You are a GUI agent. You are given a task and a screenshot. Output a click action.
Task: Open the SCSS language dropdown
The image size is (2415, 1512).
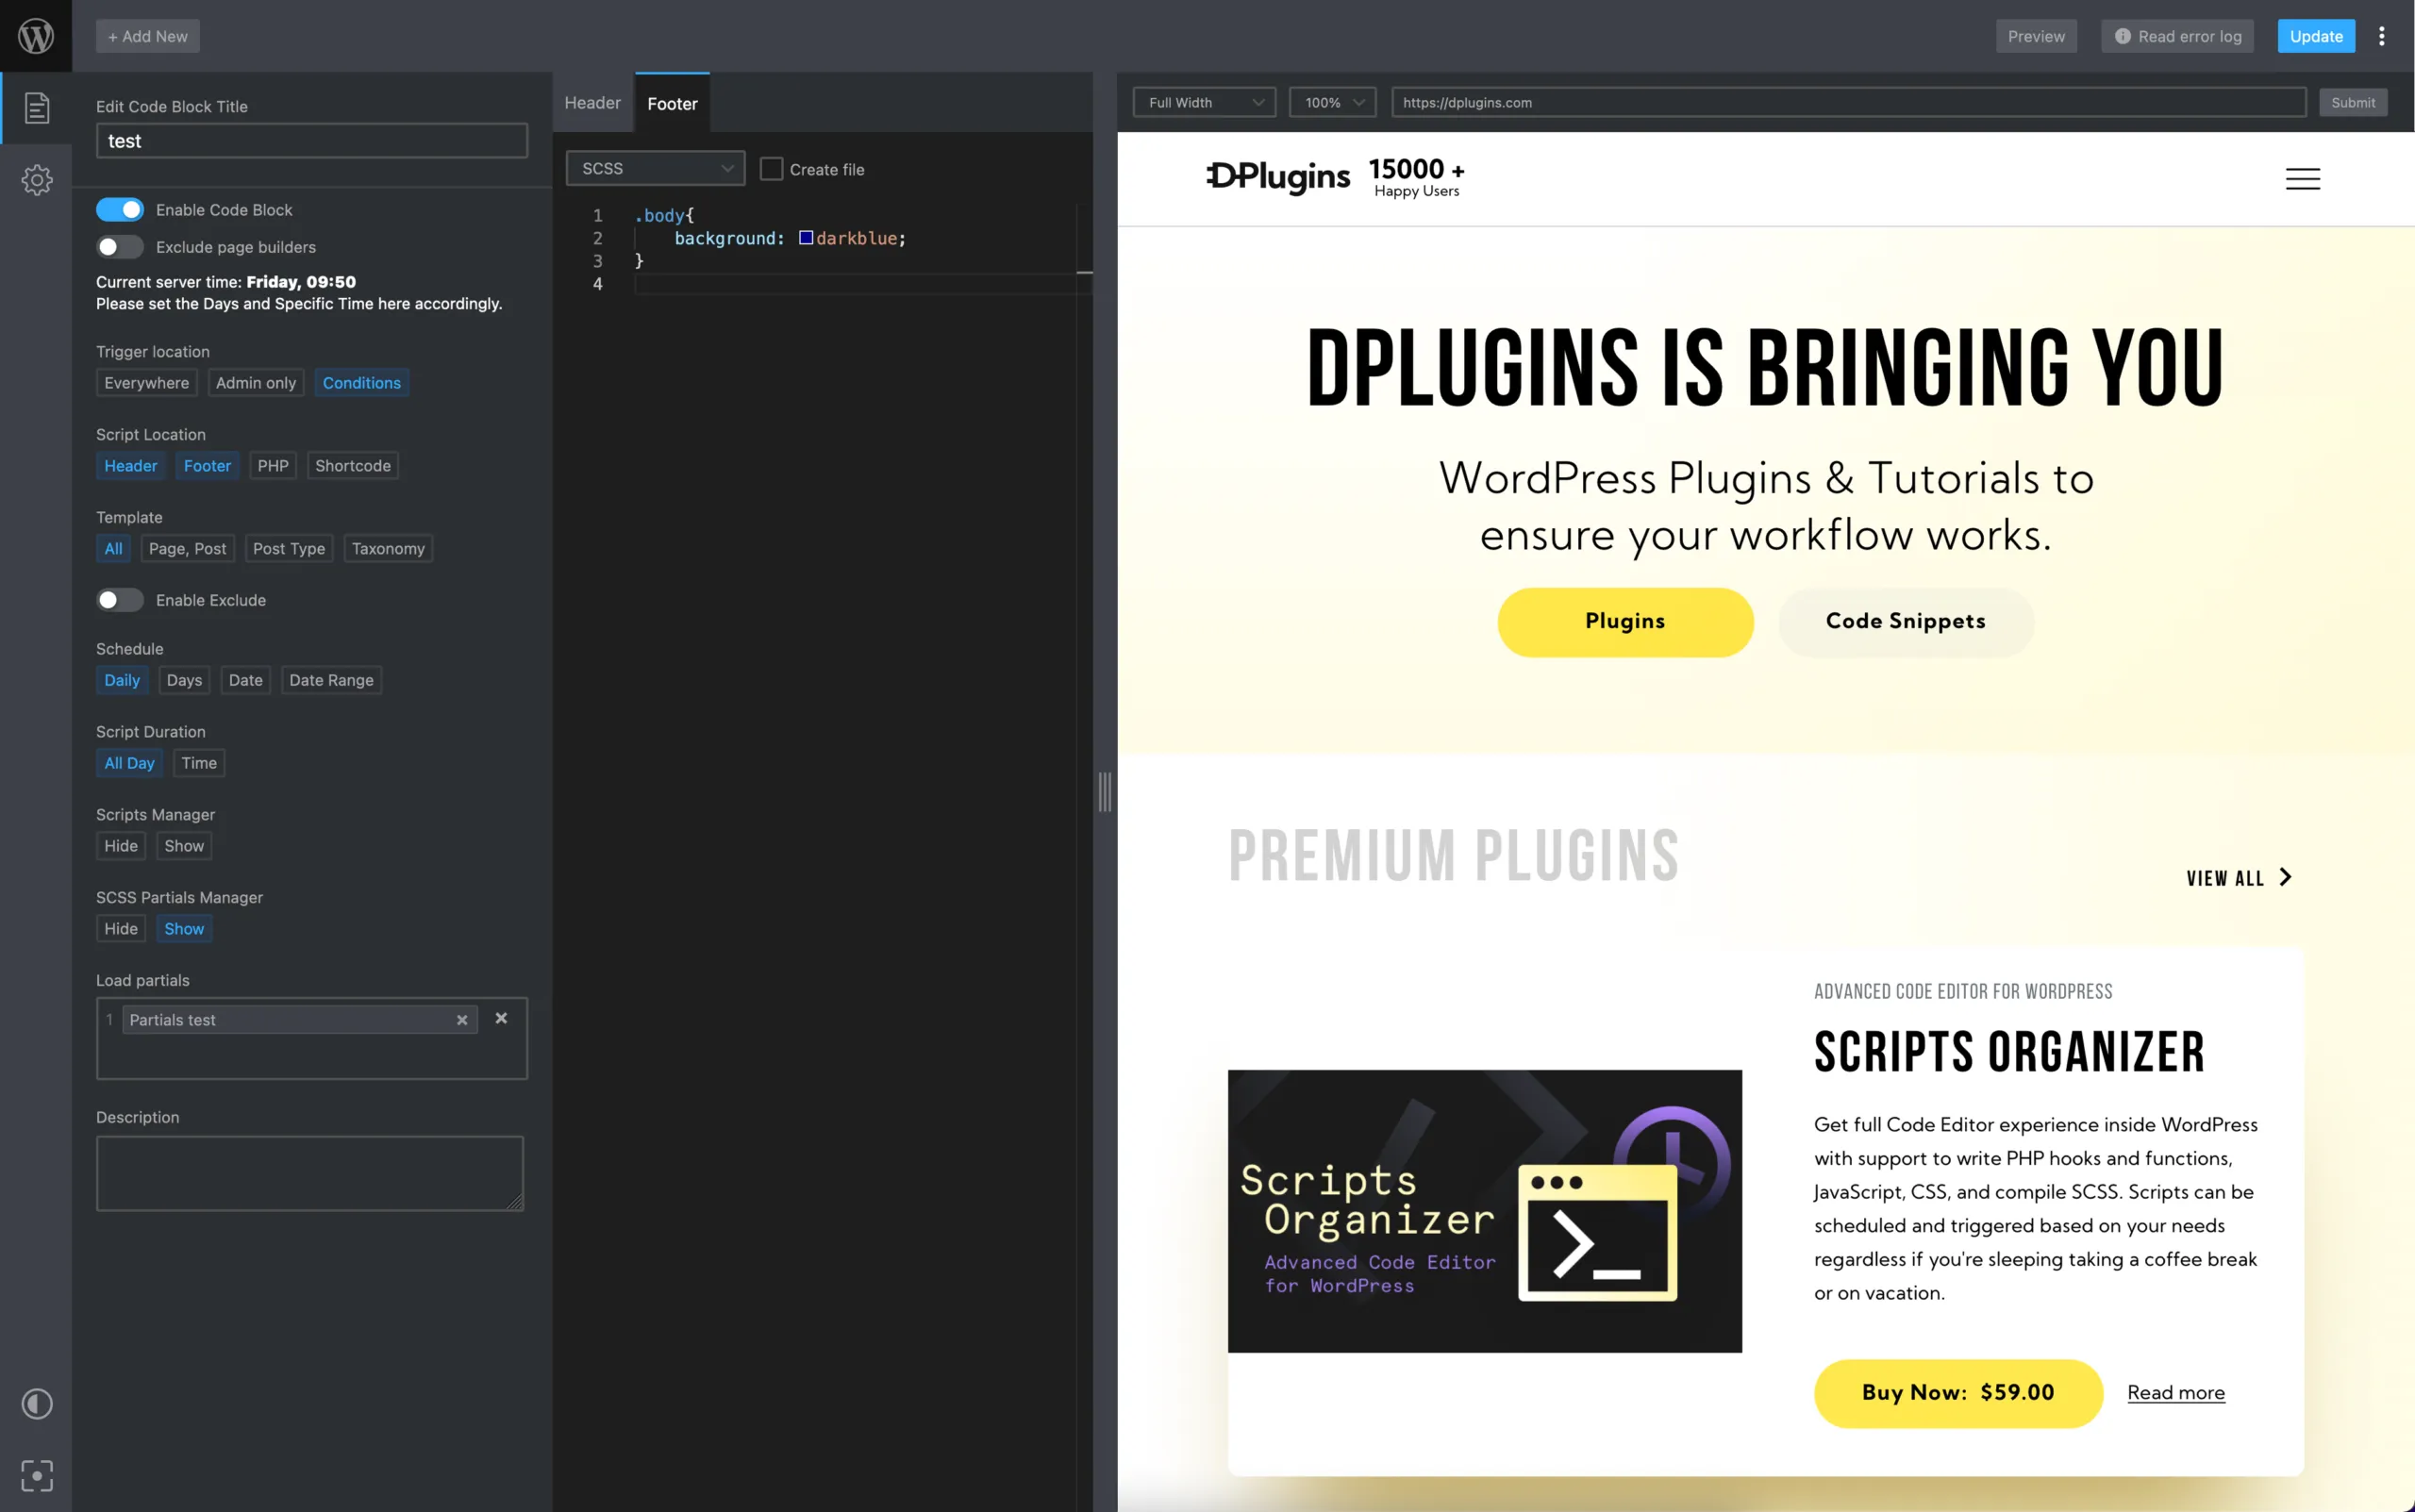pos(655,168)
